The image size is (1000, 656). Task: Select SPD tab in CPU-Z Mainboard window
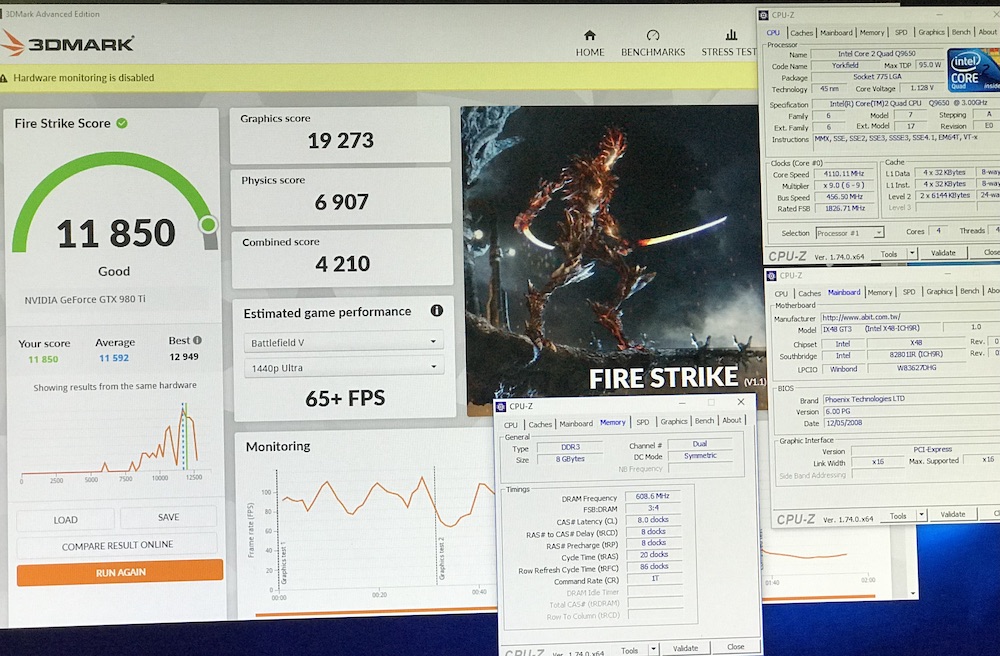pos(909,292)
